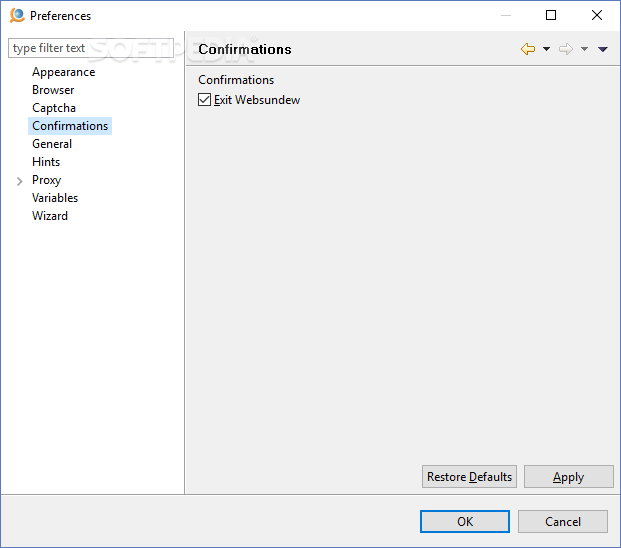This screenshot has width=621, height=548.
Task: Select Wizard in preferences tree
Action: (50, 216)
